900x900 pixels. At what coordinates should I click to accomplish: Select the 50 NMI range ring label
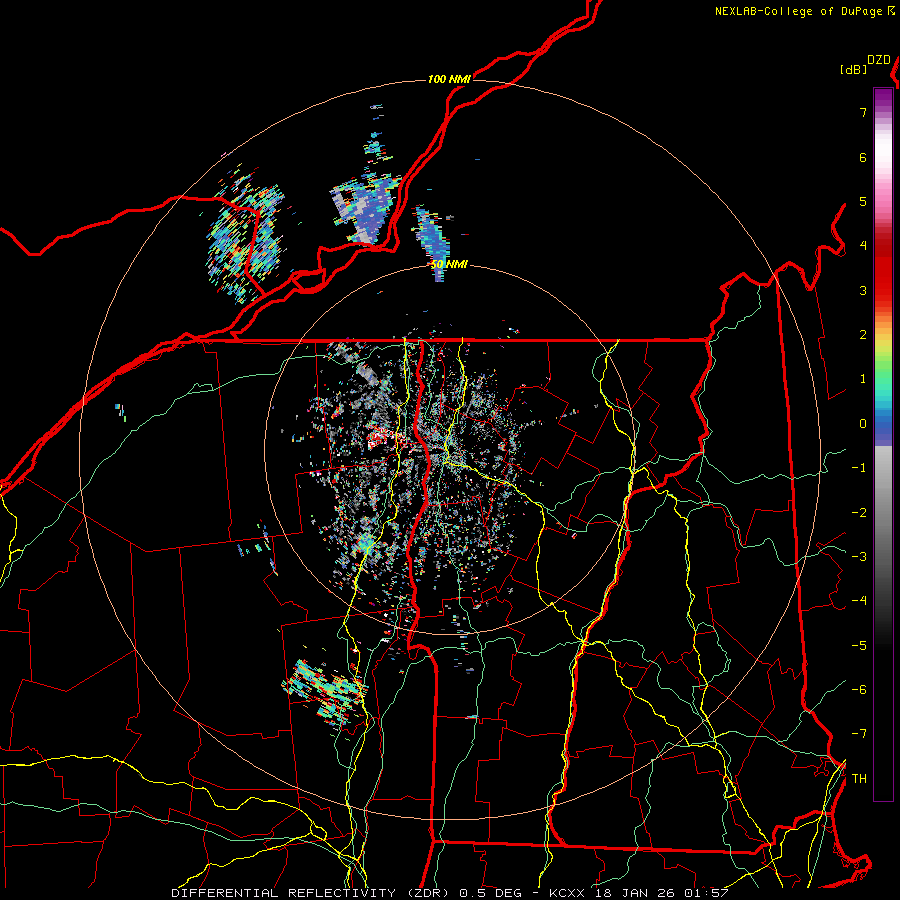449,264
